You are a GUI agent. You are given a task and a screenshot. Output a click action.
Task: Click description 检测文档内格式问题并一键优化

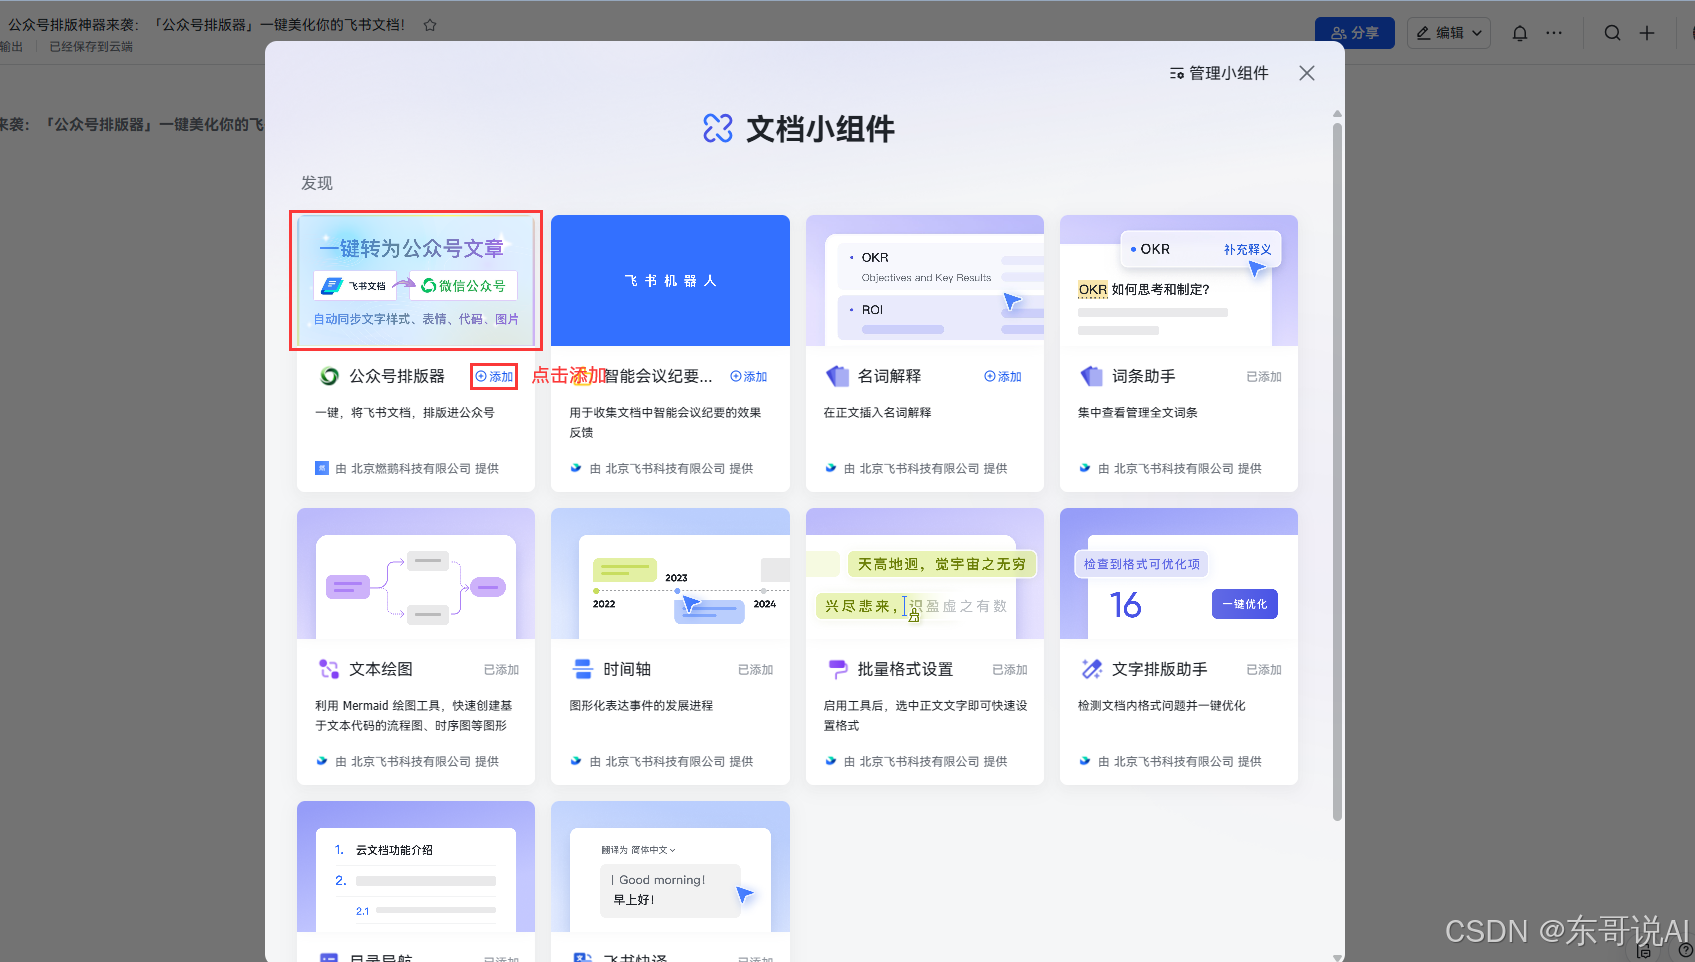click(1161, 705)
